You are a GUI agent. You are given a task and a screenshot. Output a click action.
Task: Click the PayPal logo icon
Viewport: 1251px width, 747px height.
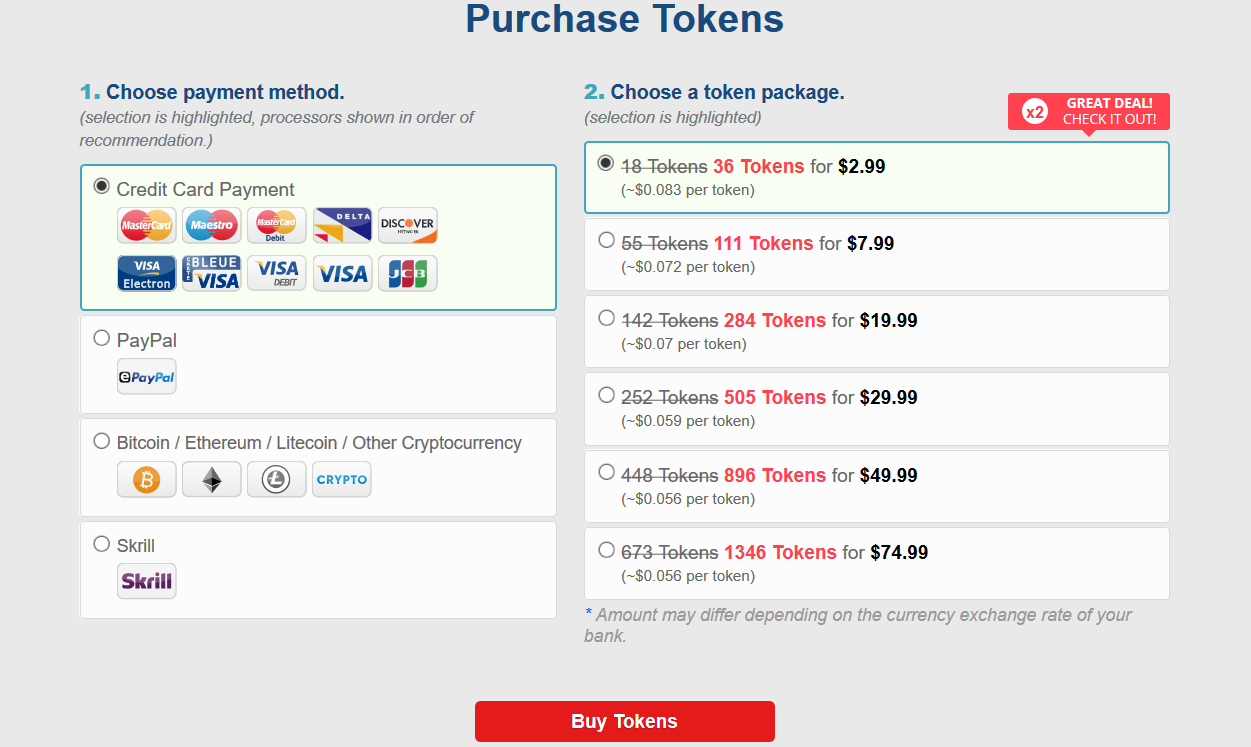tap(147, 377)
